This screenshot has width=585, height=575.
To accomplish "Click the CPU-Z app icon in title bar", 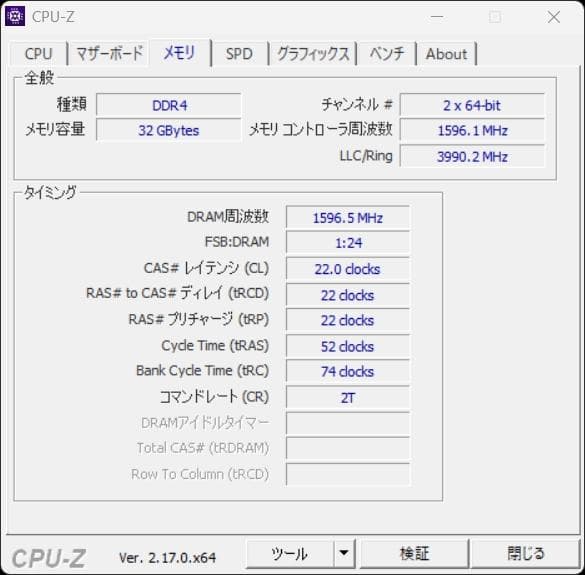I will [x=15, y=16].
